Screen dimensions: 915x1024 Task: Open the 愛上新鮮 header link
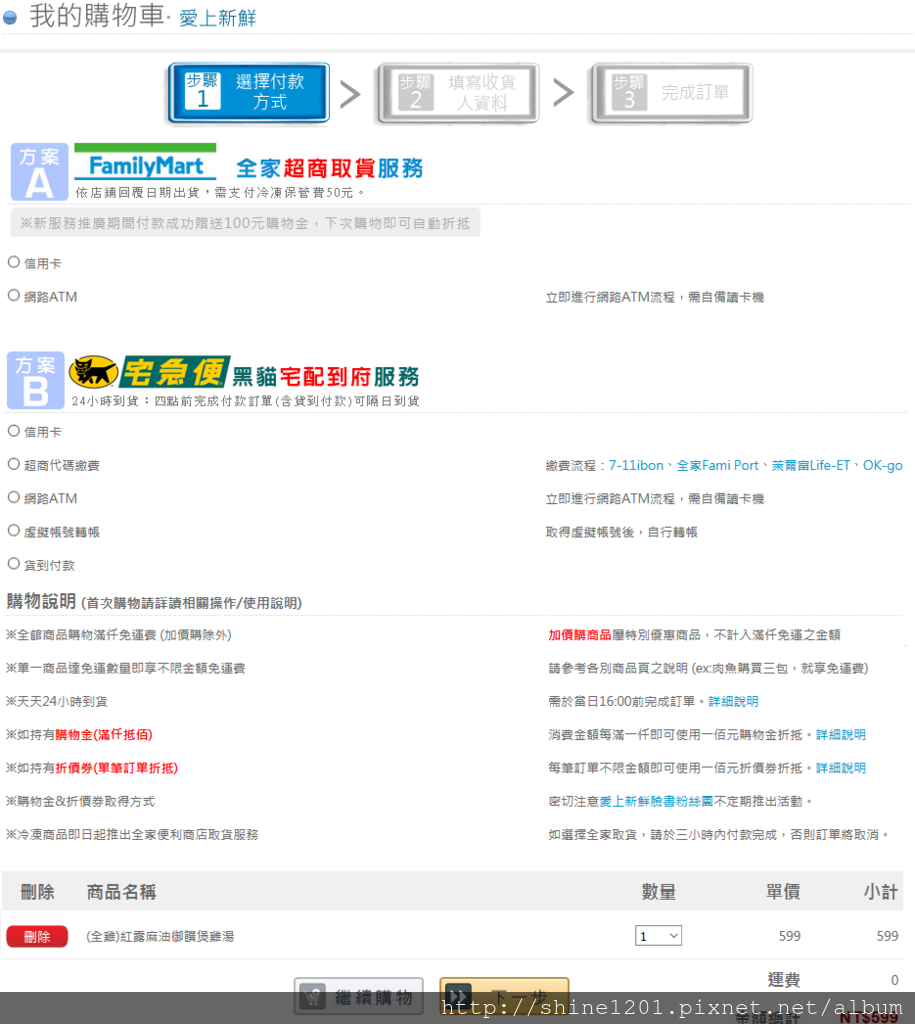(218, 15)
